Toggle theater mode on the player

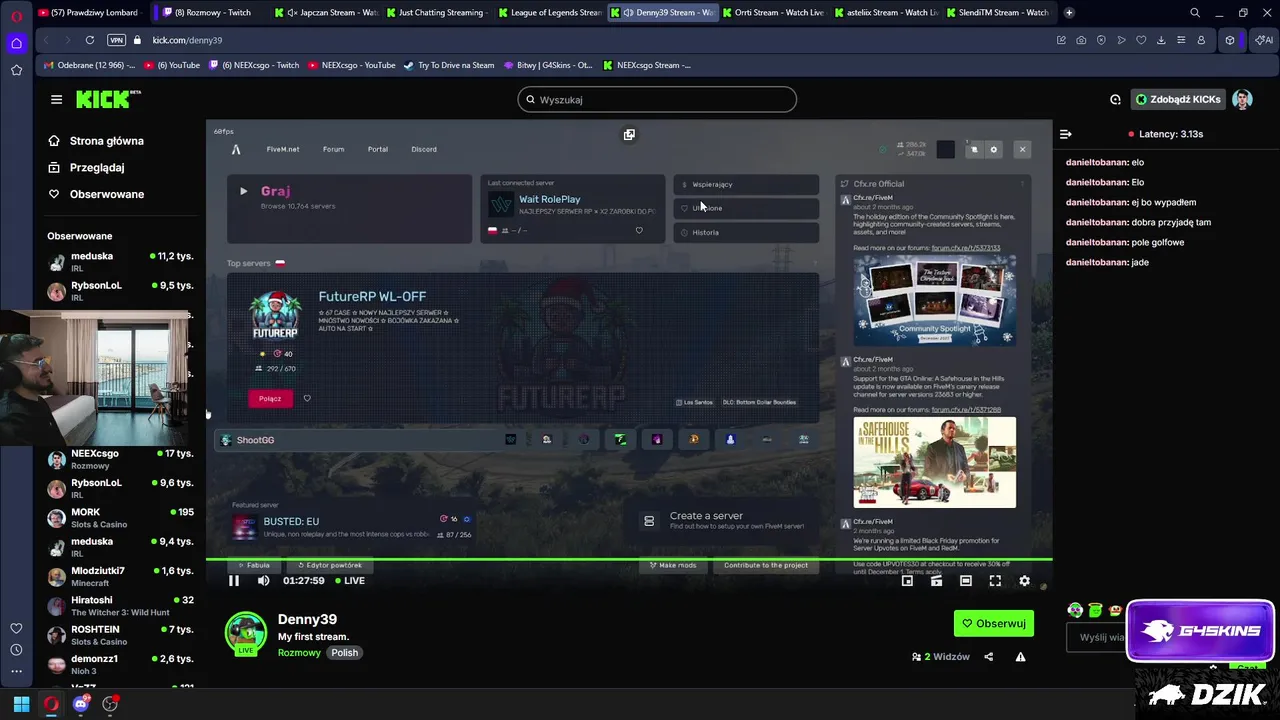(966, 581)
